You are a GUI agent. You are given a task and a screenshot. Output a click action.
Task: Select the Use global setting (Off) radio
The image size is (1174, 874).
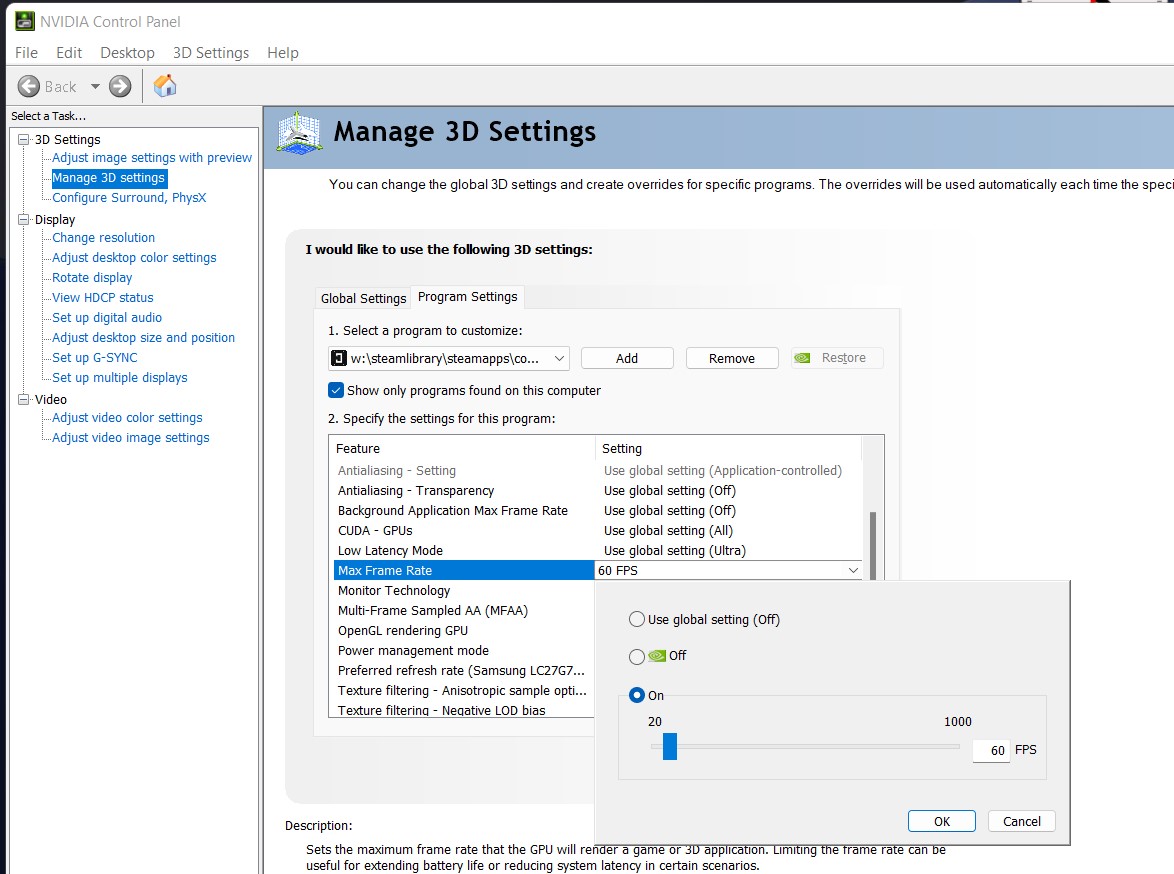[637, 620]
